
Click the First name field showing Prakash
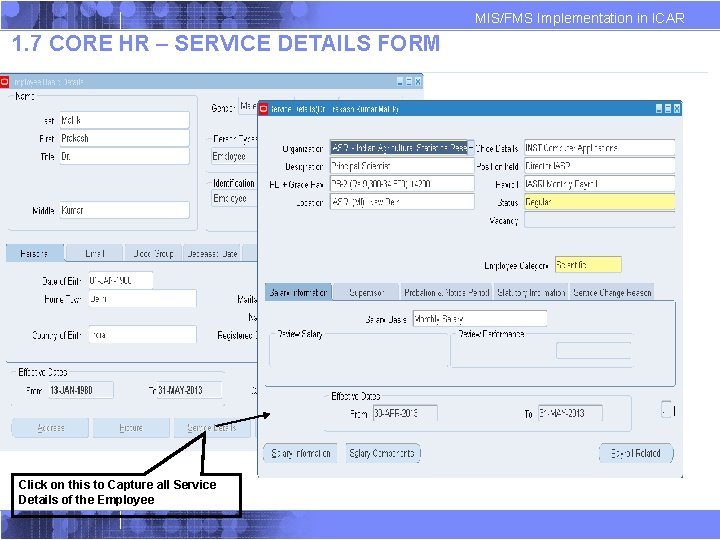124,138
